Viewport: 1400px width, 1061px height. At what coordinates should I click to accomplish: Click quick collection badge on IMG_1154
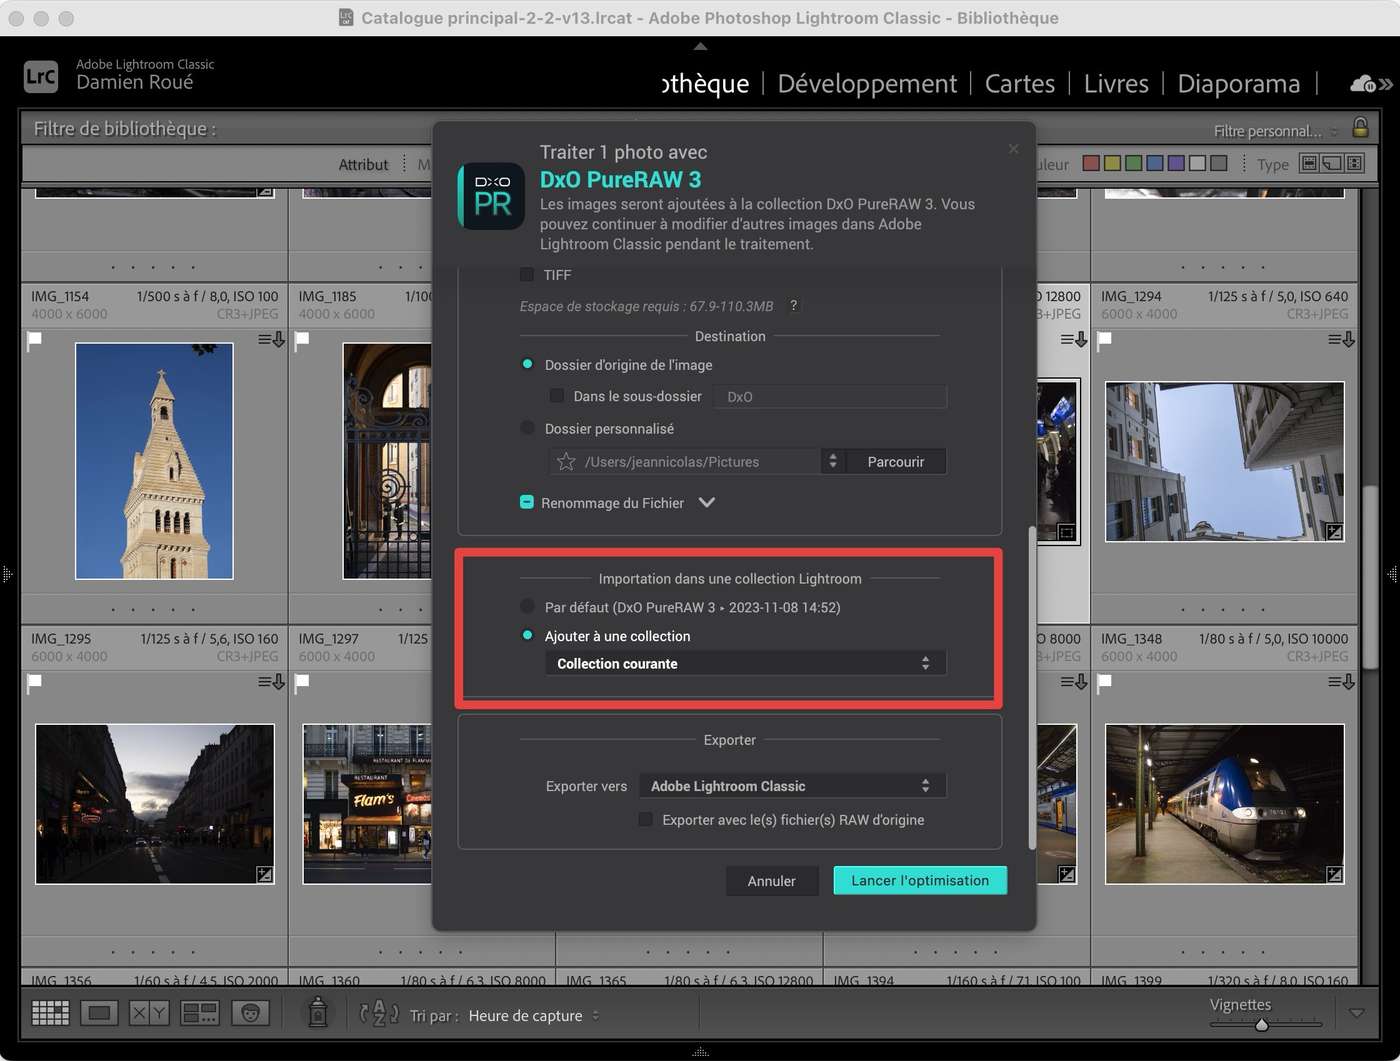pyautogui.click(x=271, y=340)
